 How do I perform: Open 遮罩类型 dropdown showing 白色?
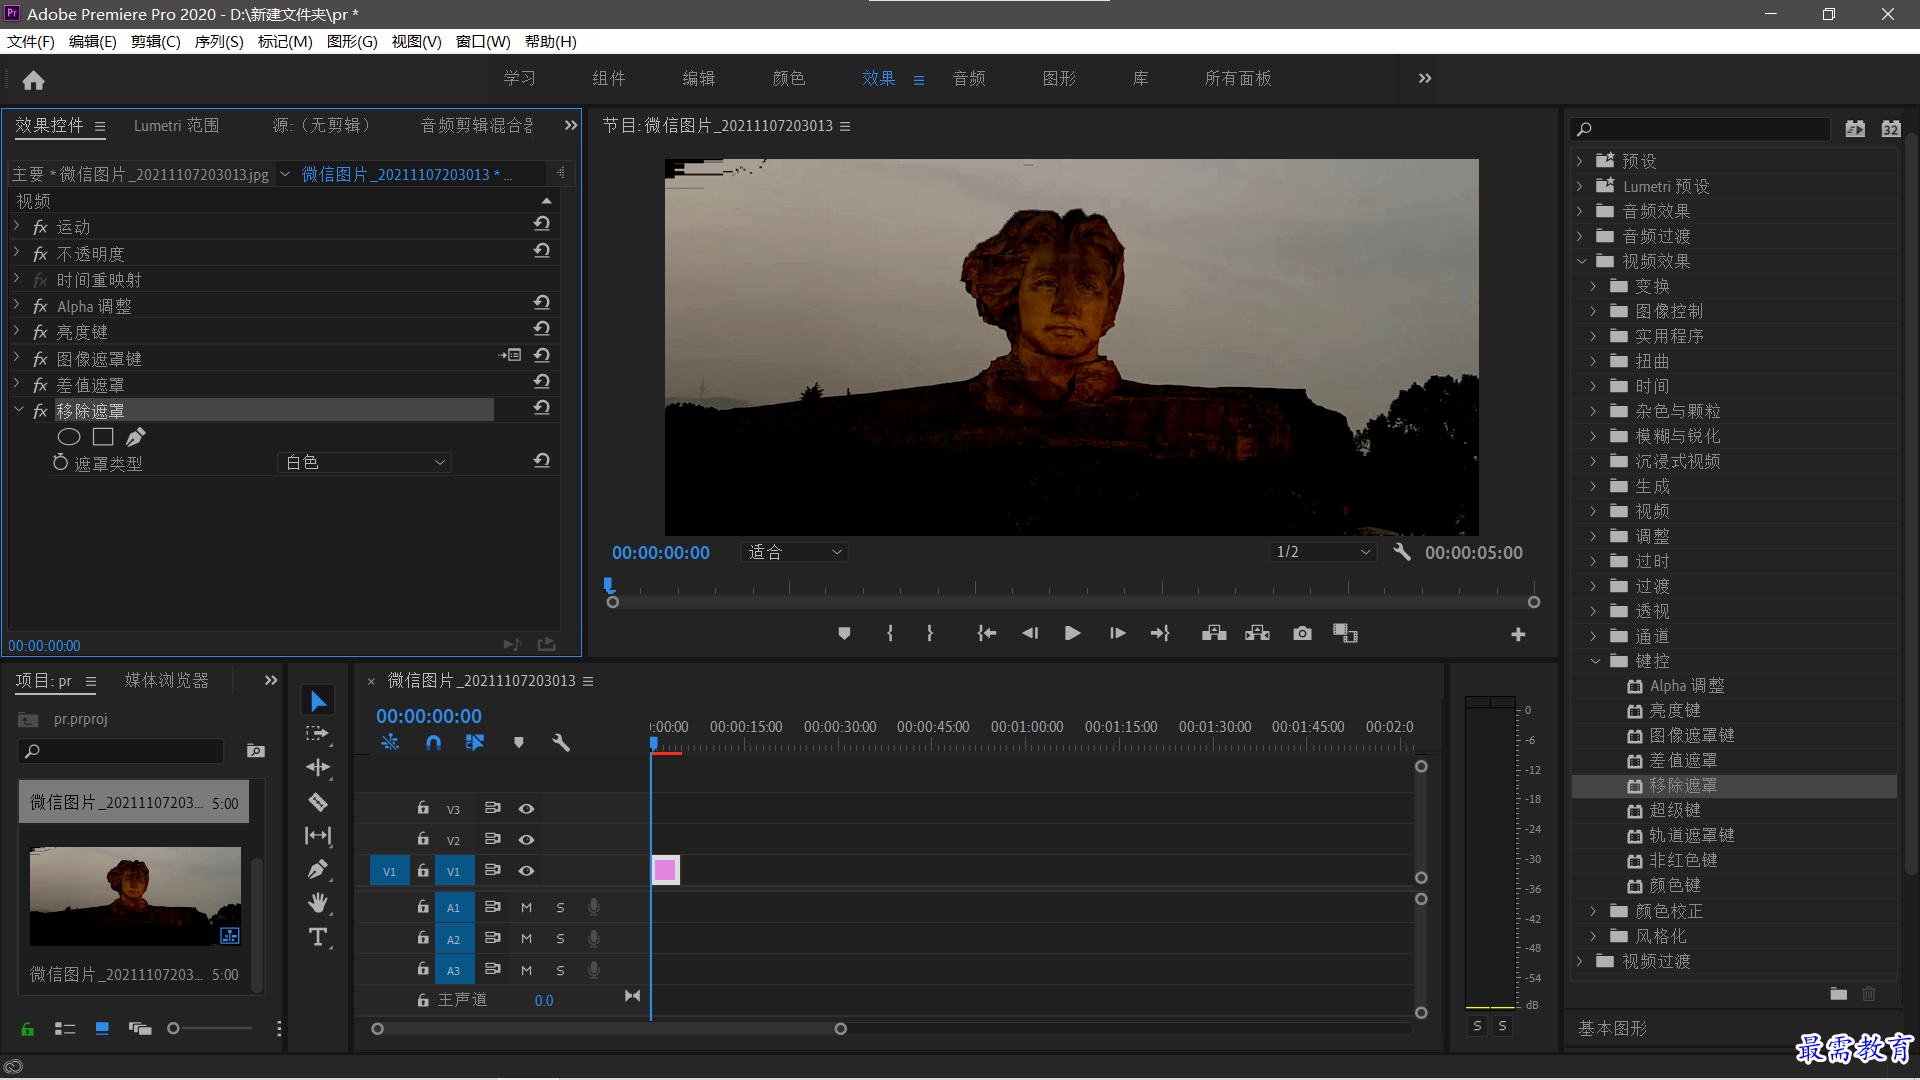pyautogui.click(x=364, y=463)
